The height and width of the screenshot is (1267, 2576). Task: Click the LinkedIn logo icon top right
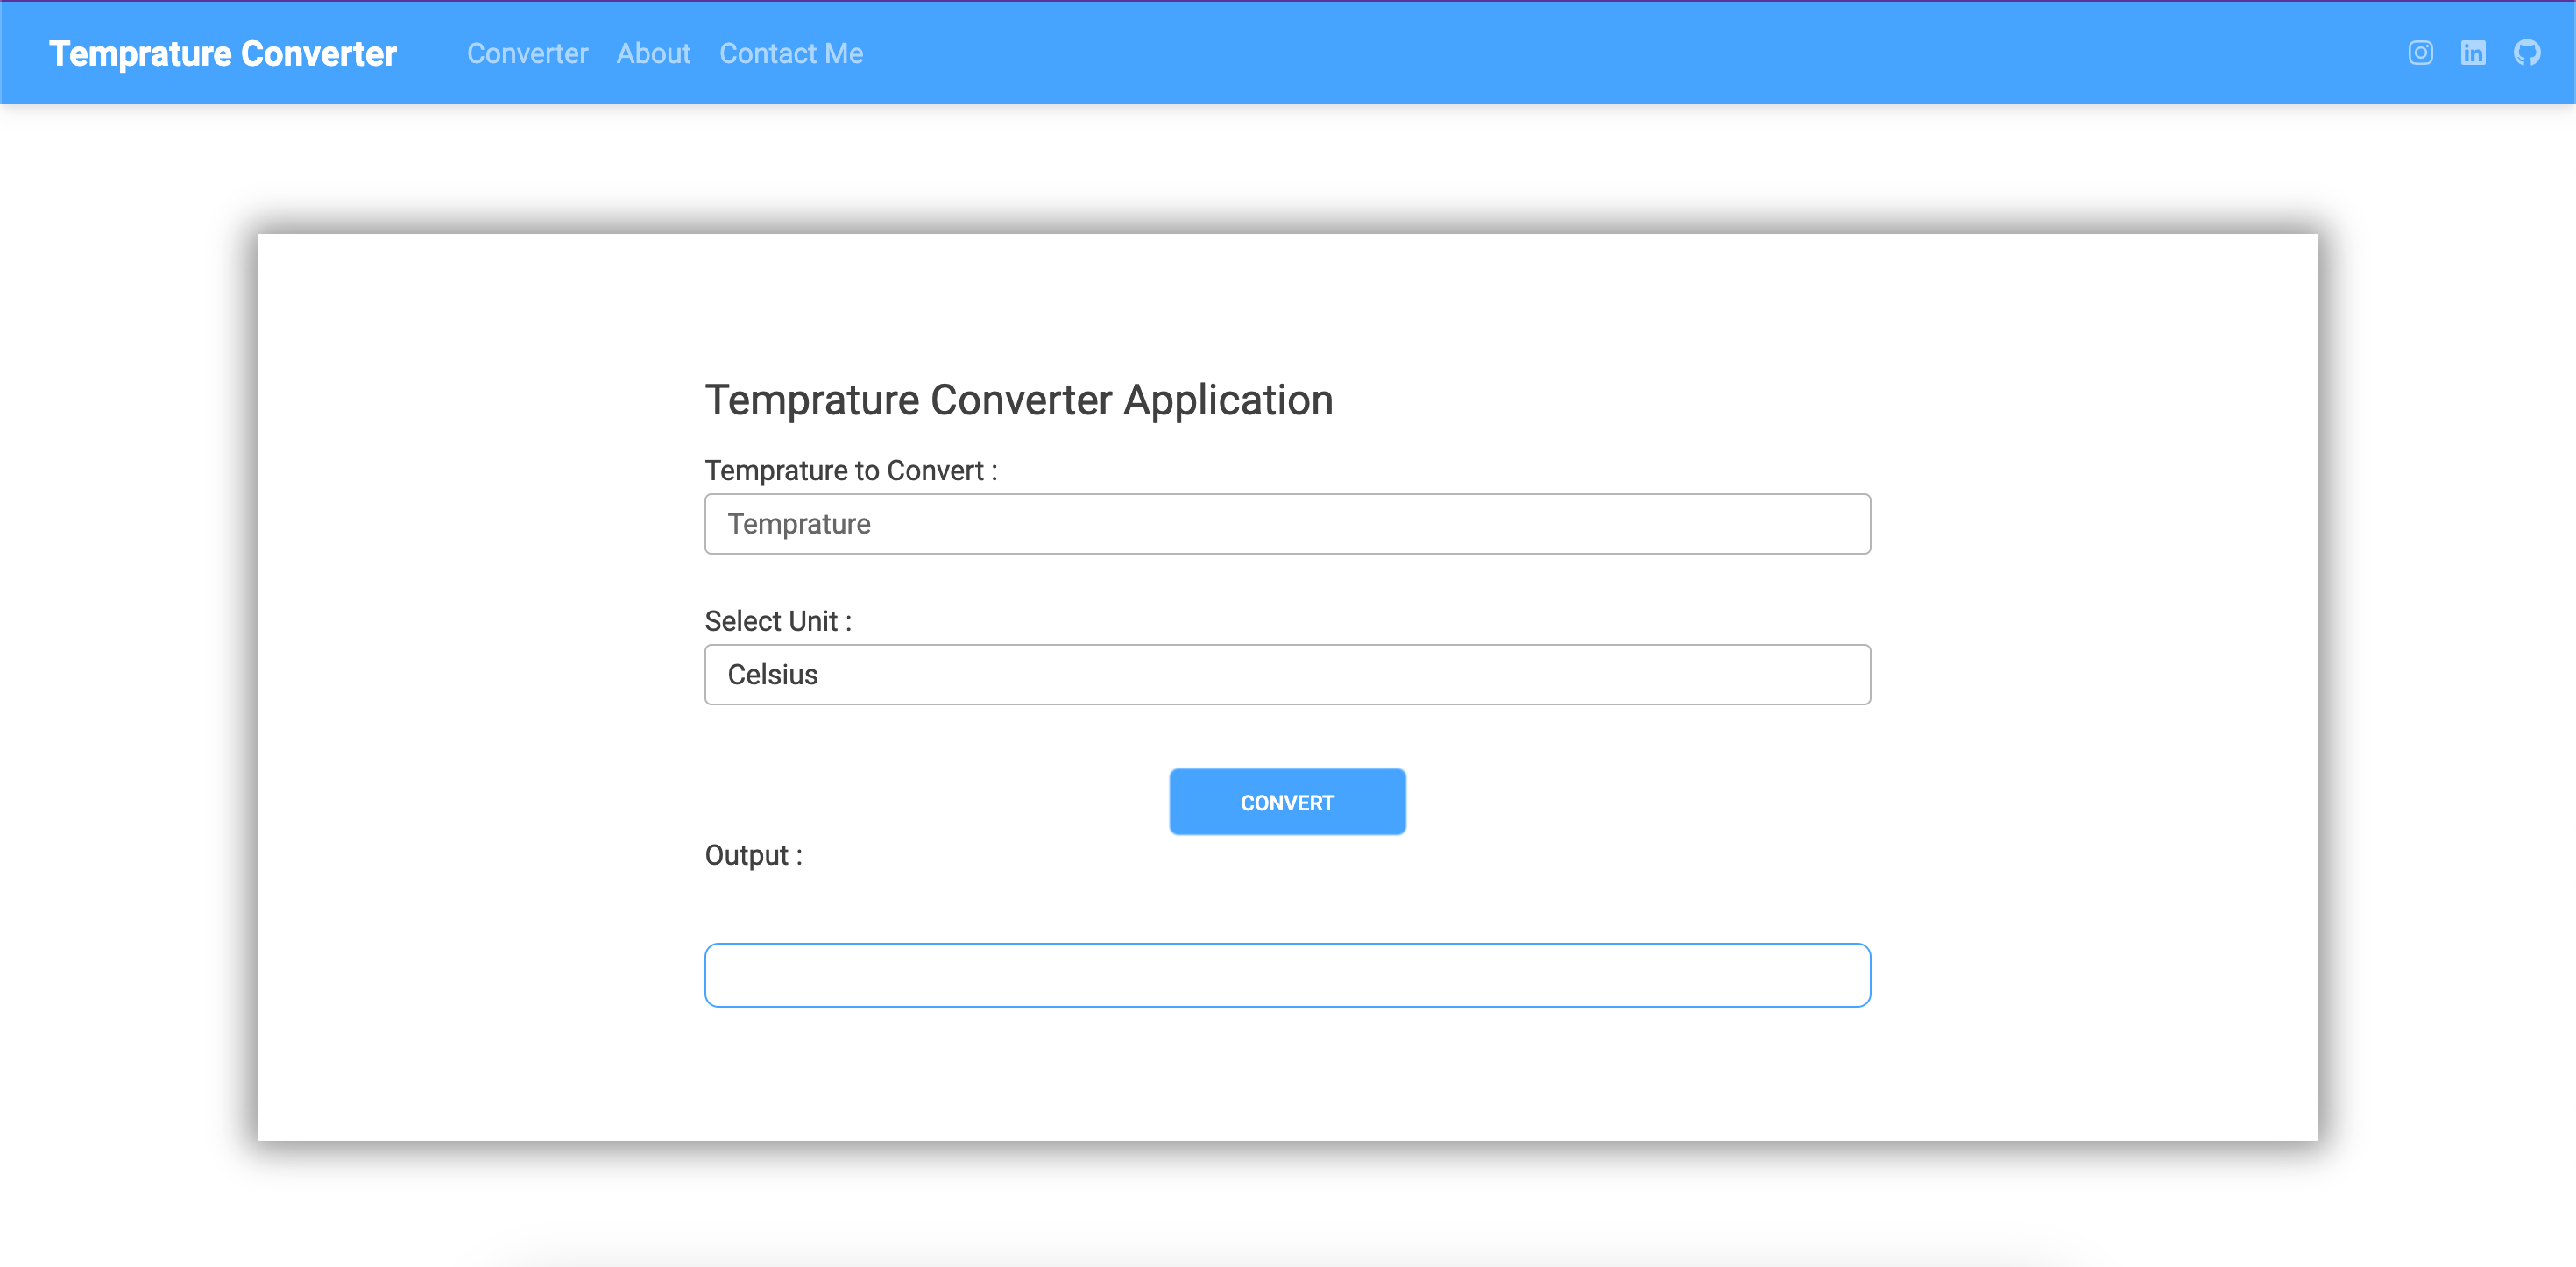click(2474, 53)
